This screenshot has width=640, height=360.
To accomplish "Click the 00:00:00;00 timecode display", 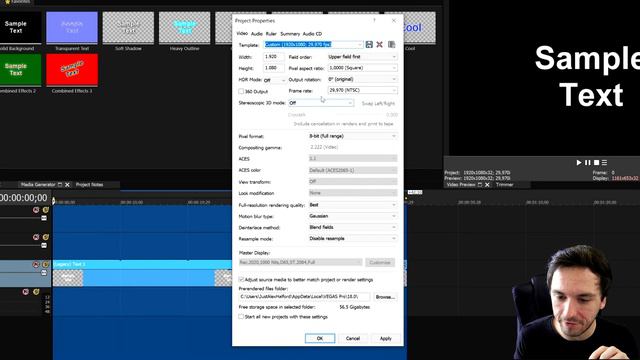I will click(24, 198).
